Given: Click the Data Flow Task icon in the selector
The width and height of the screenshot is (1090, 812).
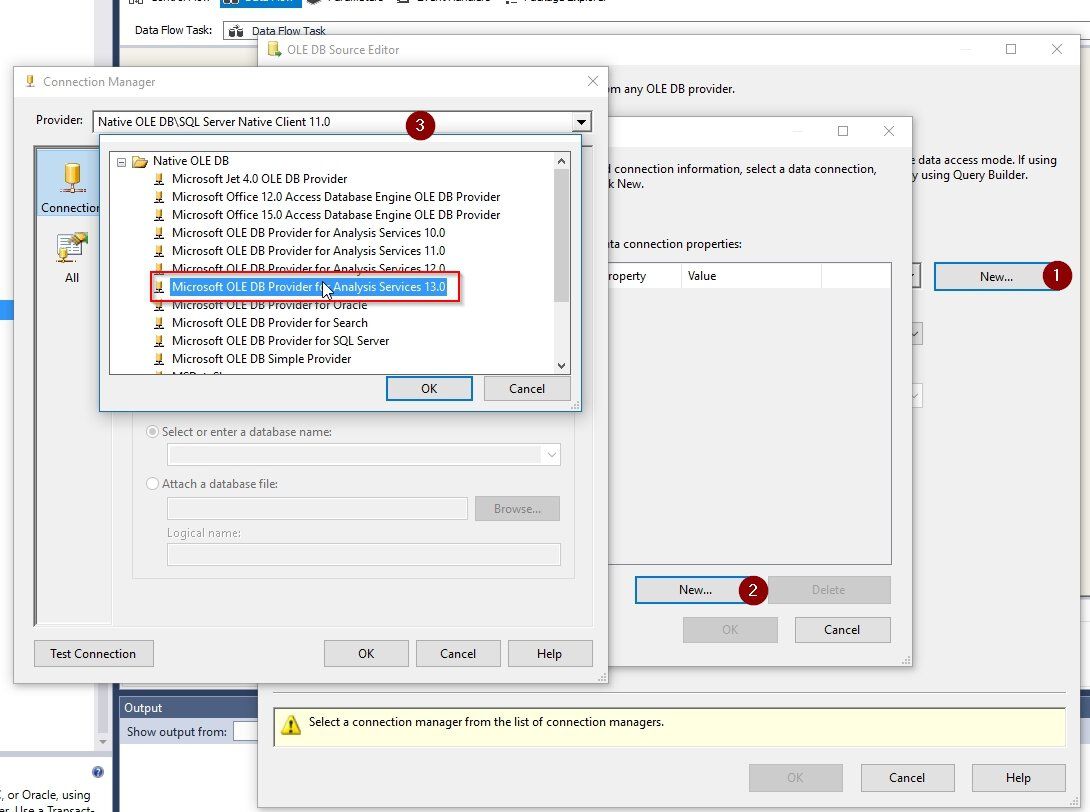Looking at the screenshot, I should [x=236, y=31].
